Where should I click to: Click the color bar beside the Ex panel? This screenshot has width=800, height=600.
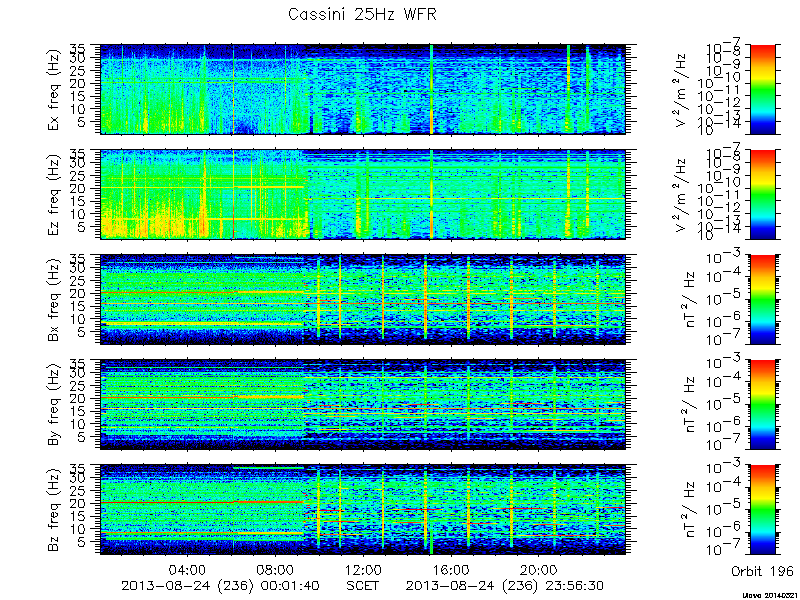[x=762, y=89]
